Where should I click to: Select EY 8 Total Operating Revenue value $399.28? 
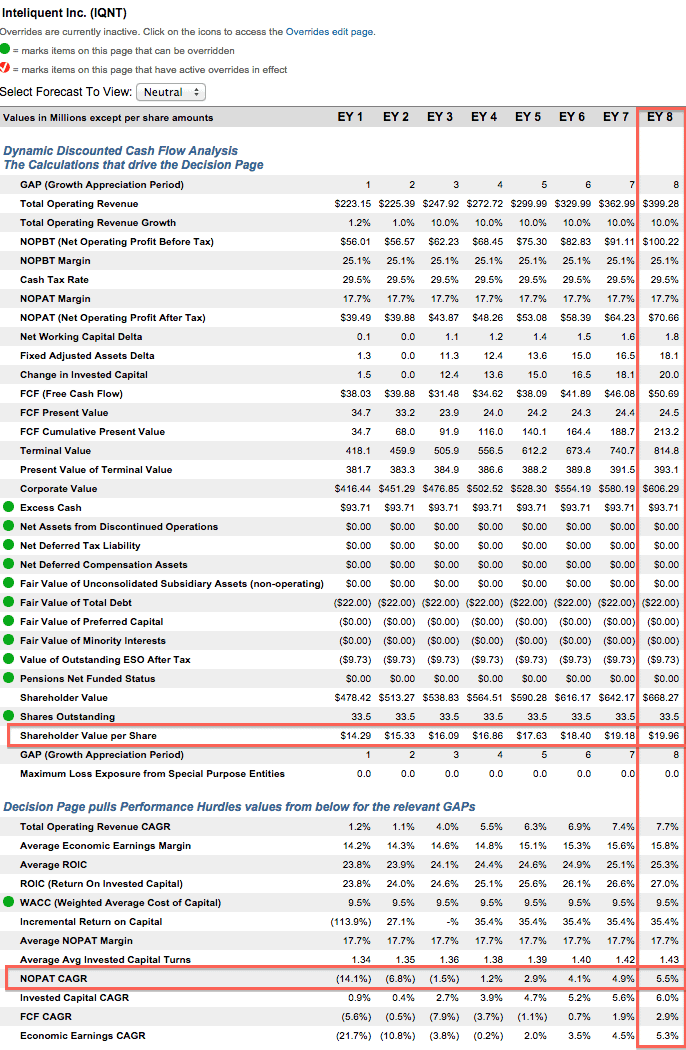point(661,204)
